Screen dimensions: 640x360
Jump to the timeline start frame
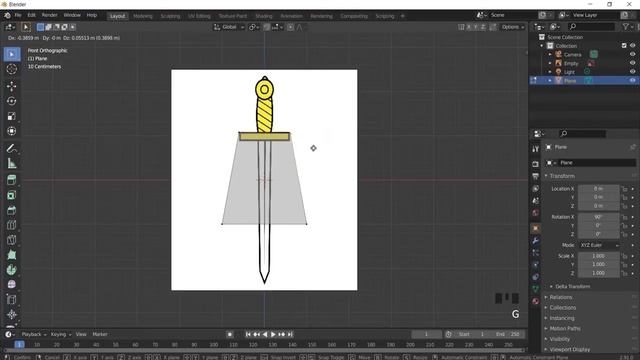click(248, 334)
